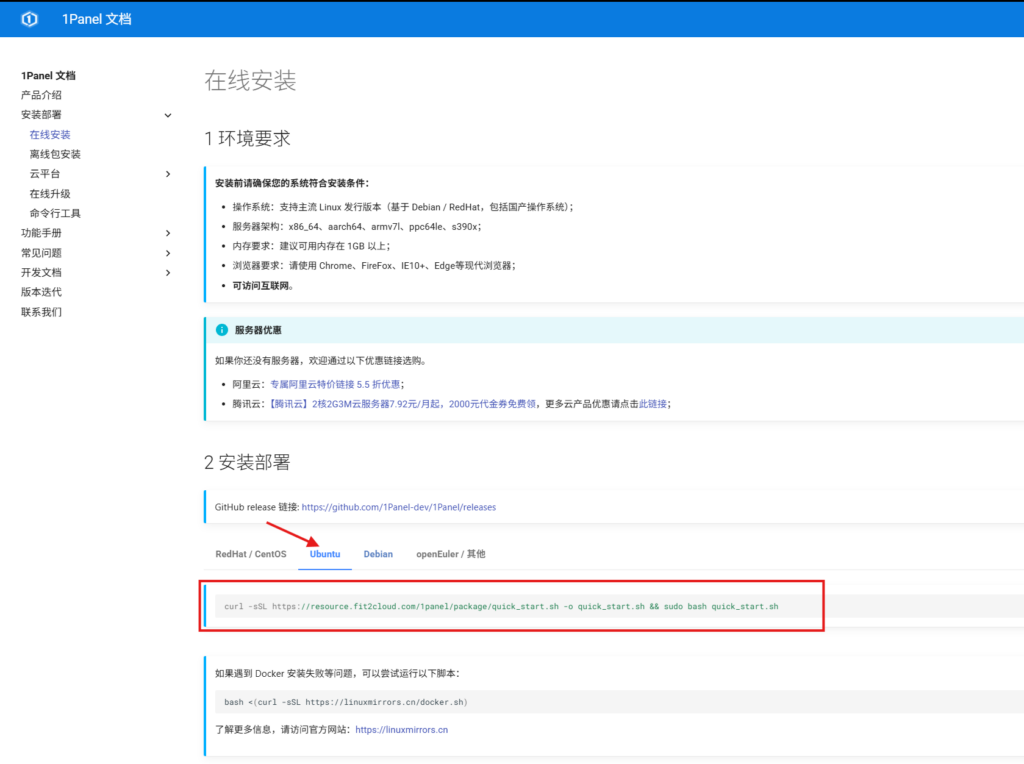The image size is (1024, 764).
Task: Click the curl quick_start.sh install command block
Action: [500, 606]
